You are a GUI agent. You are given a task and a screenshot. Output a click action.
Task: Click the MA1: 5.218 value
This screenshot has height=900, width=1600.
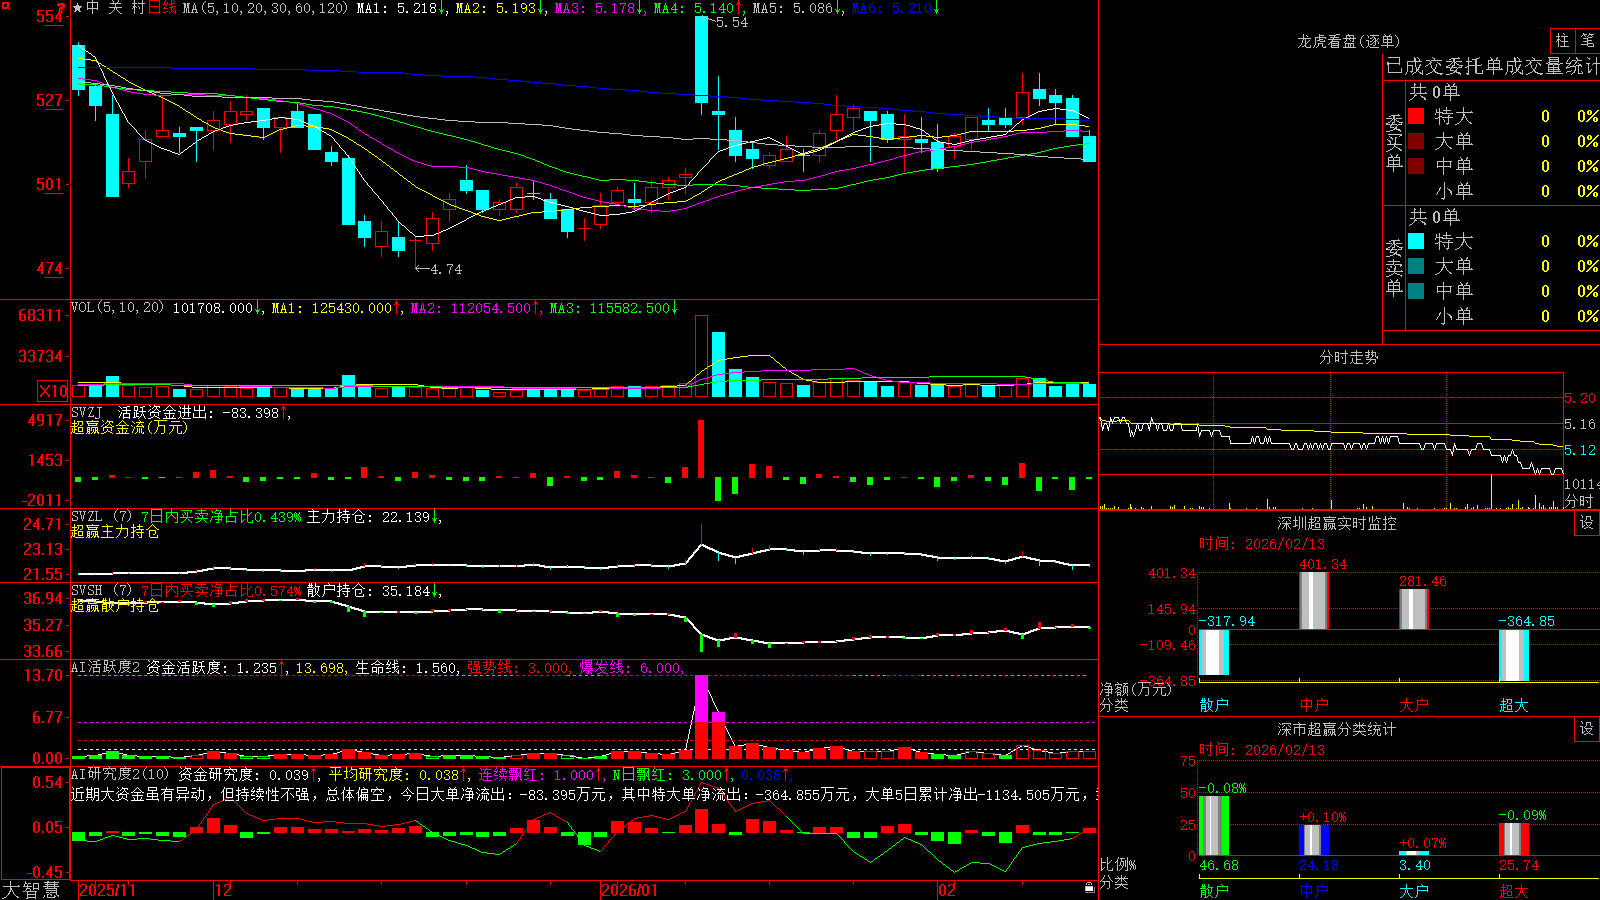402,8
